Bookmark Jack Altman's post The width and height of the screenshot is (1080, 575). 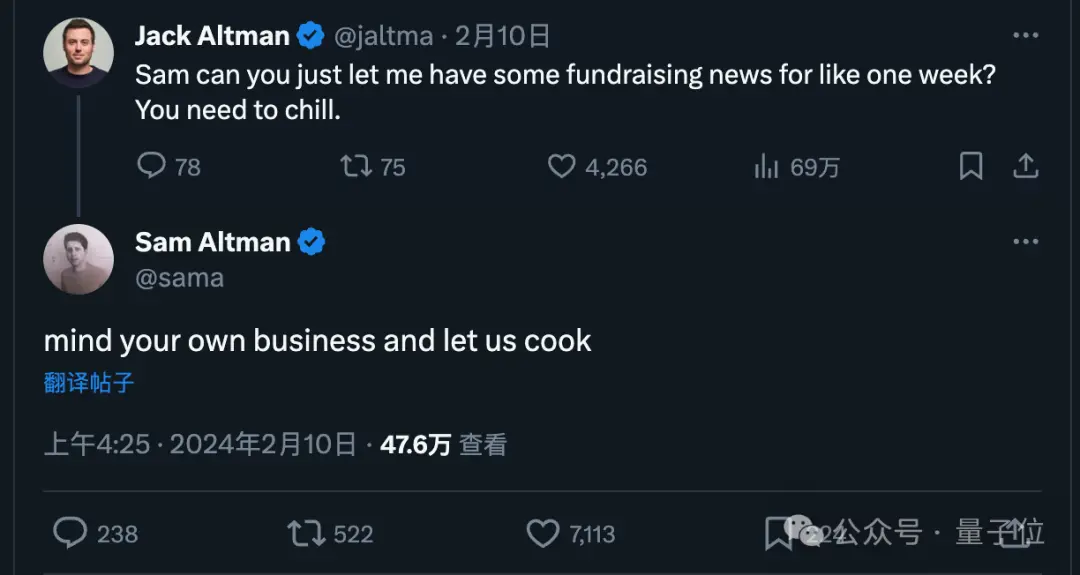[x=971, y=166]
